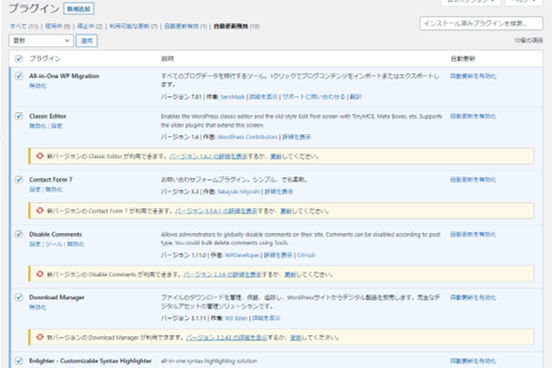Filter by 自動更新有効 (auto-updates enabled)
Image resolution: width=552 pixels, height=368 pixels.
pos(181,26)
